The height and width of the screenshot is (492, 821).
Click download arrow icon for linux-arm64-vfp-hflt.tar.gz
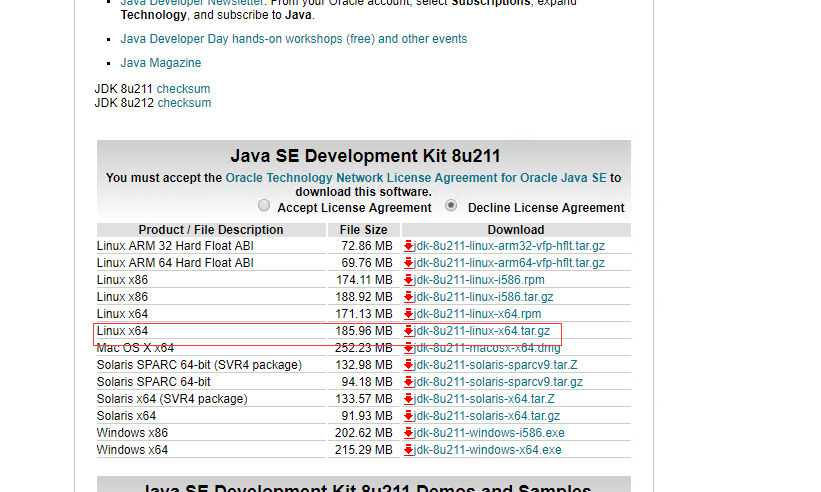408,263
